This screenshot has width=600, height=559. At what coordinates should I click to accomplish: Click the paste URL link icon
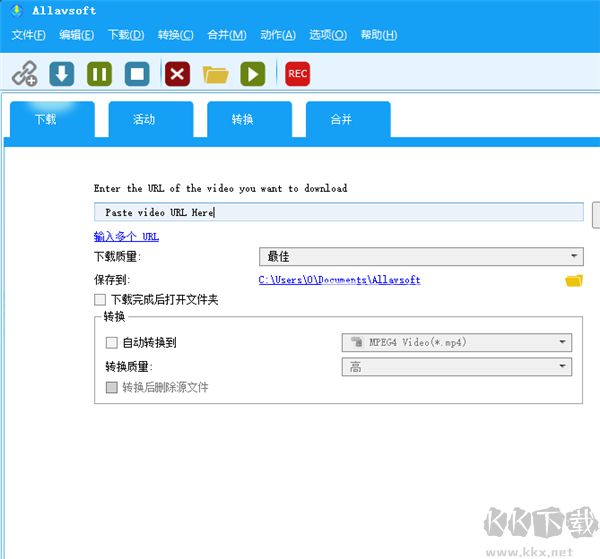point(24,74)
